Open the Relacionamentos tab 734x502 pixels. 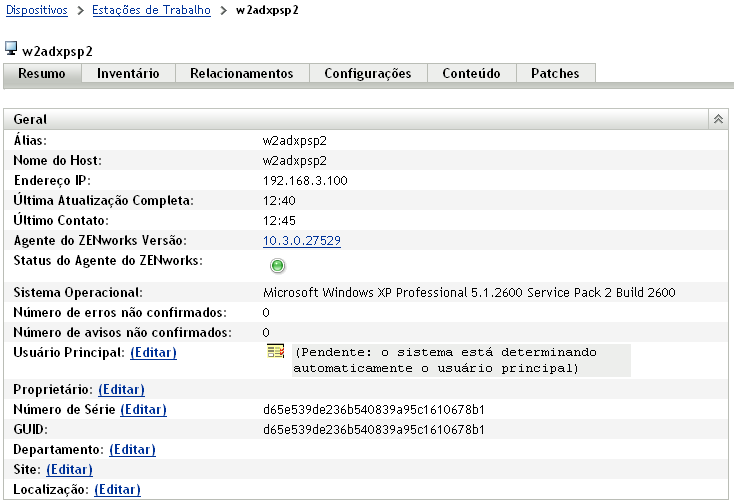point(242,74)
